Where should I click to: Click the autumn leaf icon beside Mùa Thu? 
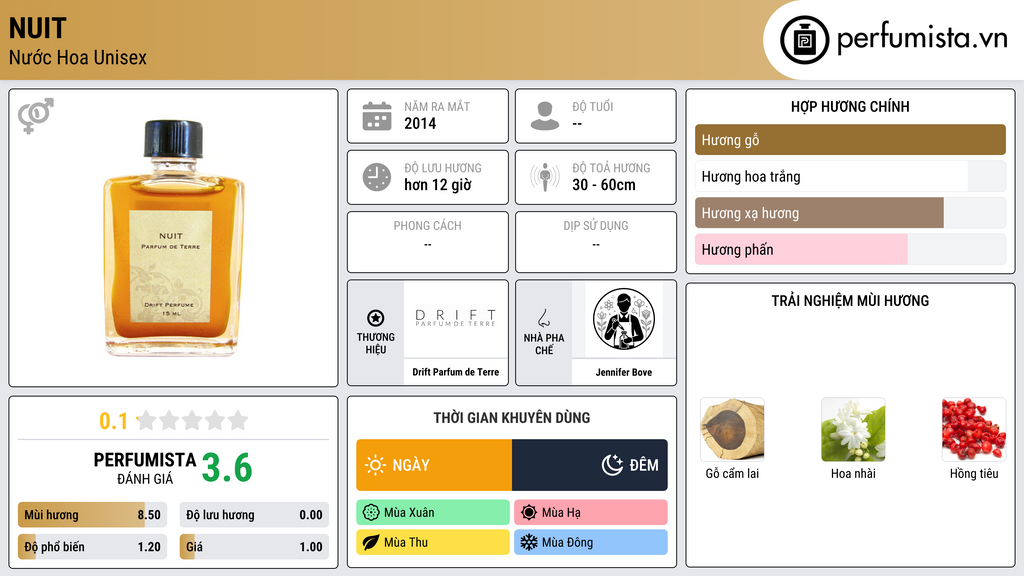(x=370, y=542)
